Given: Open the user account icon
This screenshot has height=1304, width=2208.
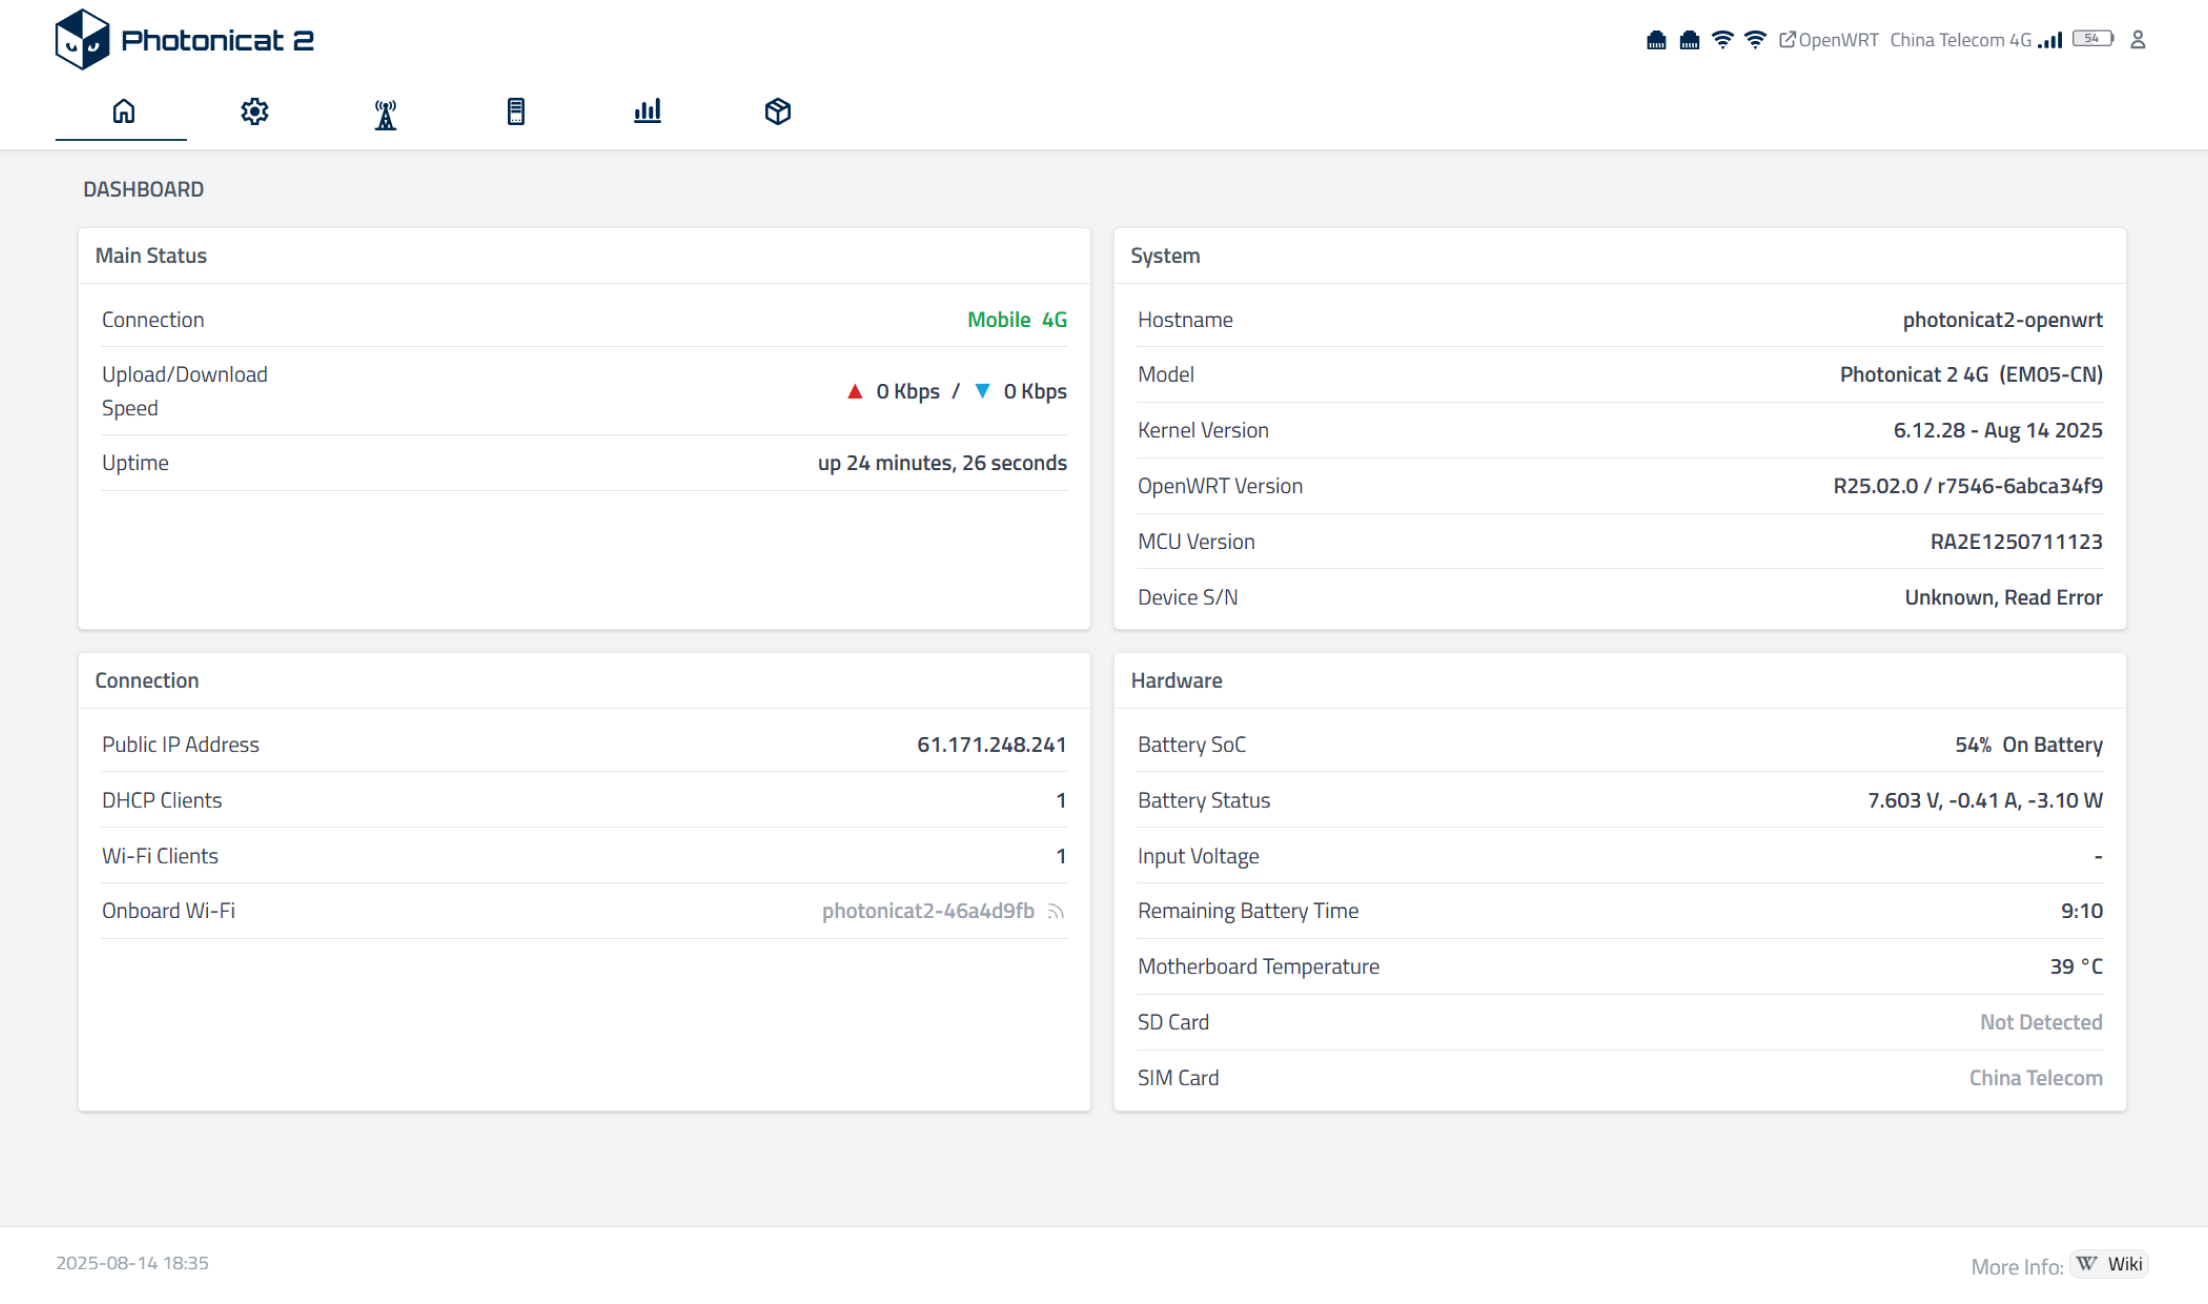Looking at the screenshot, I should [2138, 40].
